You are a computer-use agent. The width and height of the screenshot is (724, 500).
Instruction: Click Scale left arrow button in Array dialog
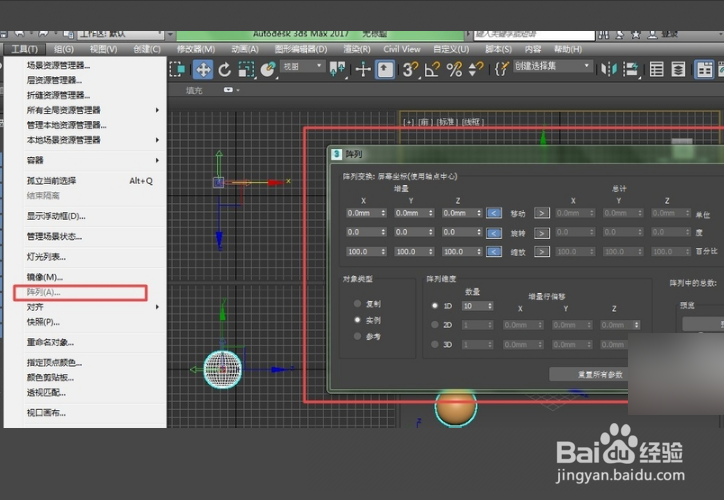coord(494,252)
